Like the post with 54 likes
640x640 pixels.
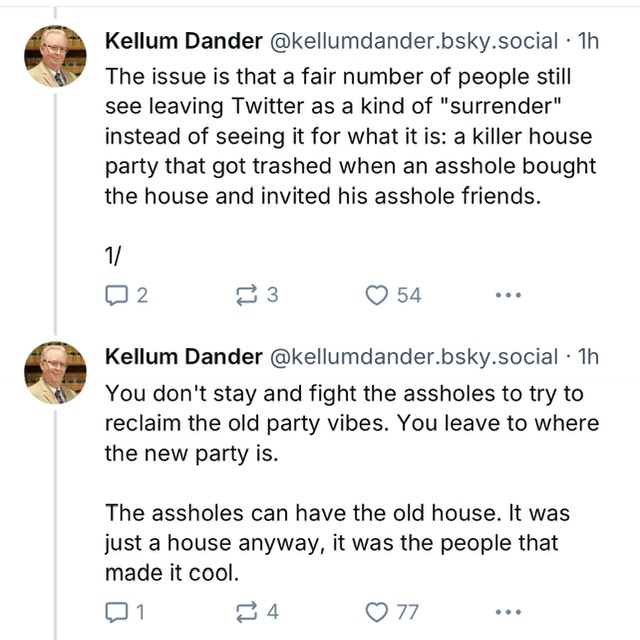[x=378, y=295]
